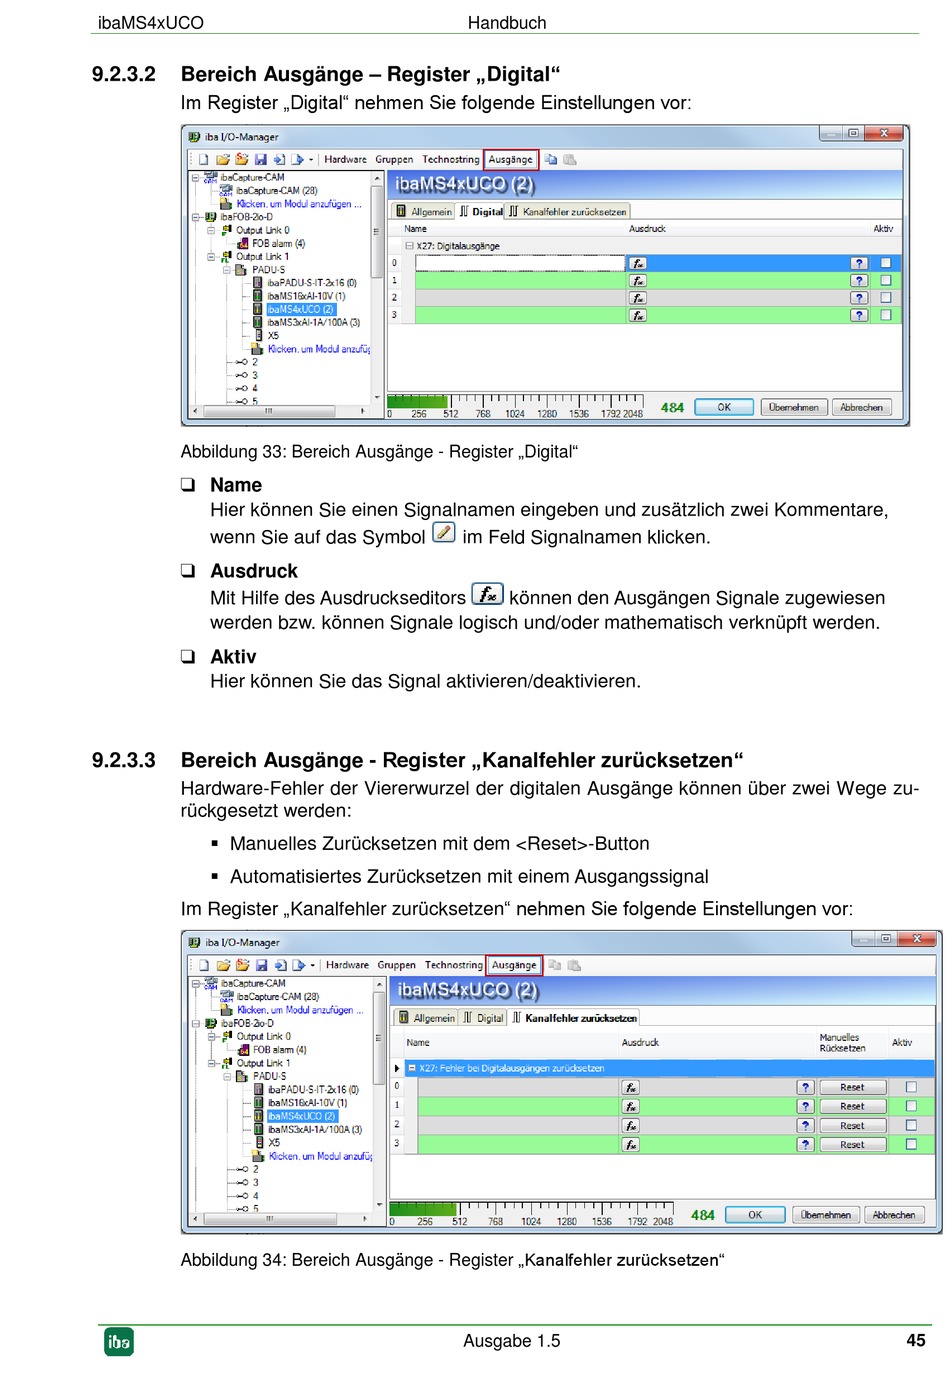Open expression editor for row 0 under Digitalausgänge

pos(638,264)
